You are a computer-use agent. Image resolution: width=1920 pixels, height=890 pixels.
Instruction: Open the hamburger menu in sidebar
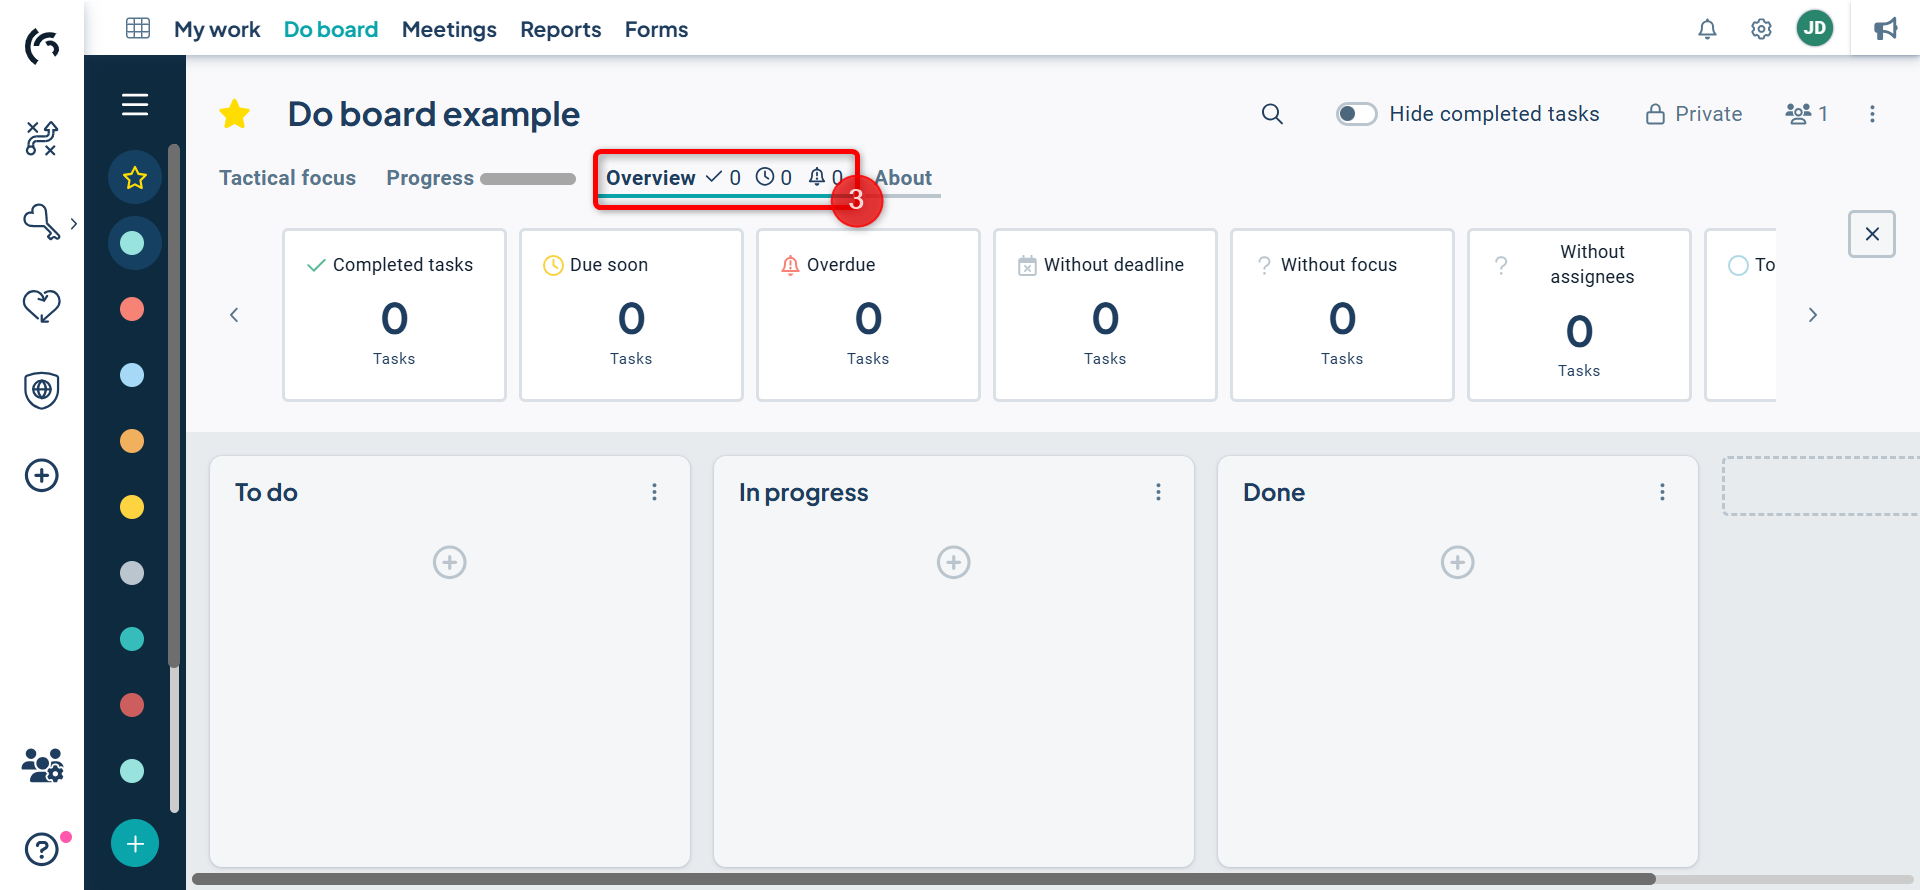135,105
